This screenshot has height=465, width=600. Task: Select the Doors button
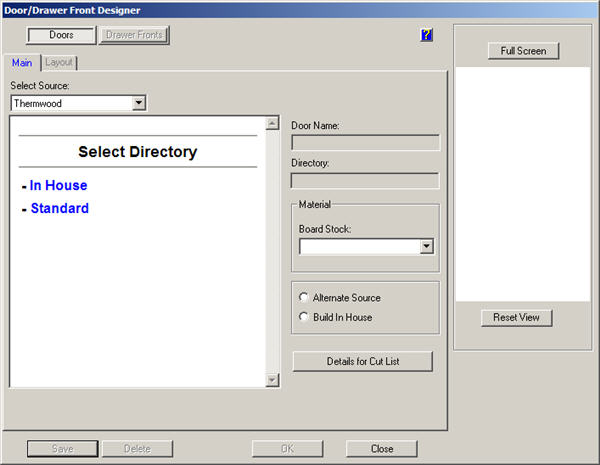click(61, 35)
